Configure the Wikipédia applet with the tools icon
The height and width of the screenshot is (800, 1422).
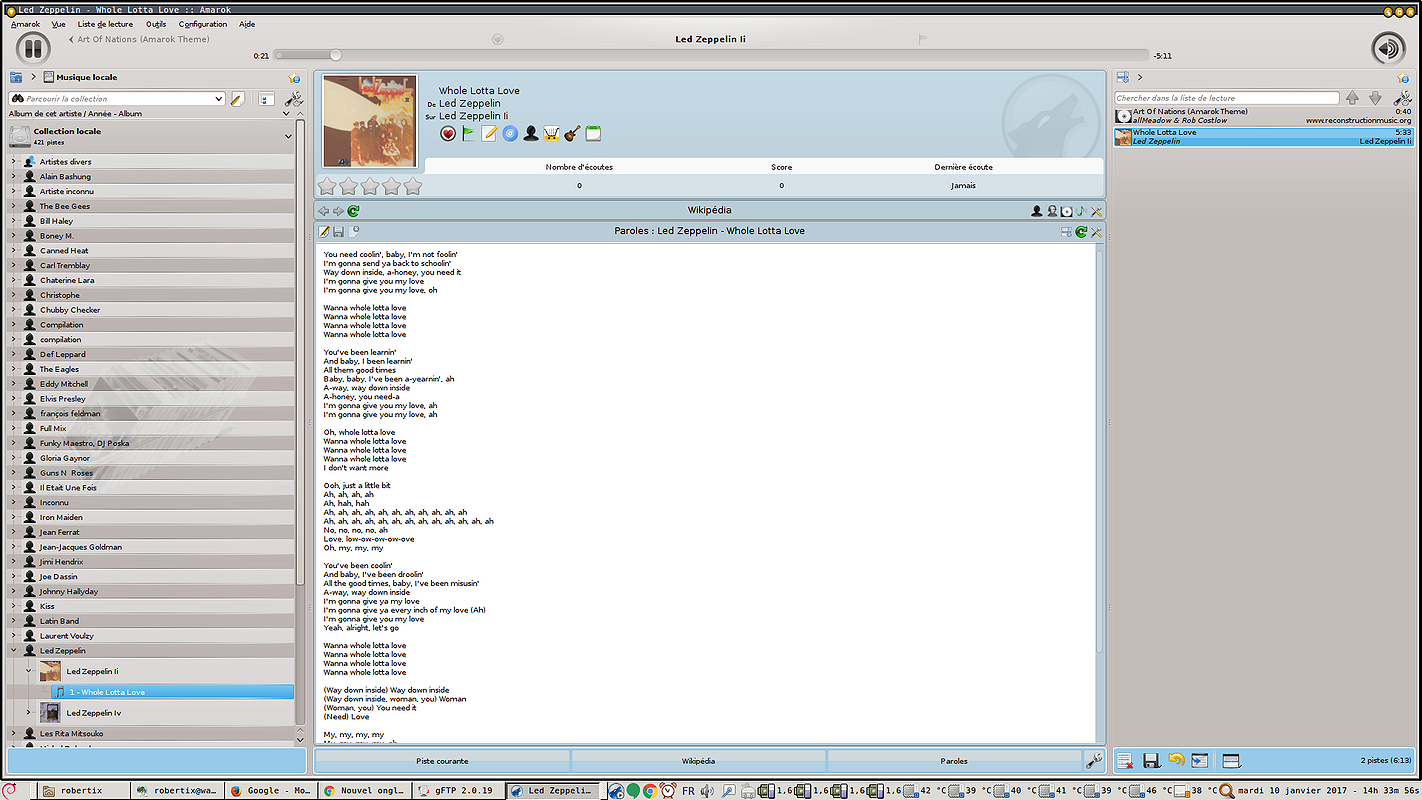tap(1096, 211)
